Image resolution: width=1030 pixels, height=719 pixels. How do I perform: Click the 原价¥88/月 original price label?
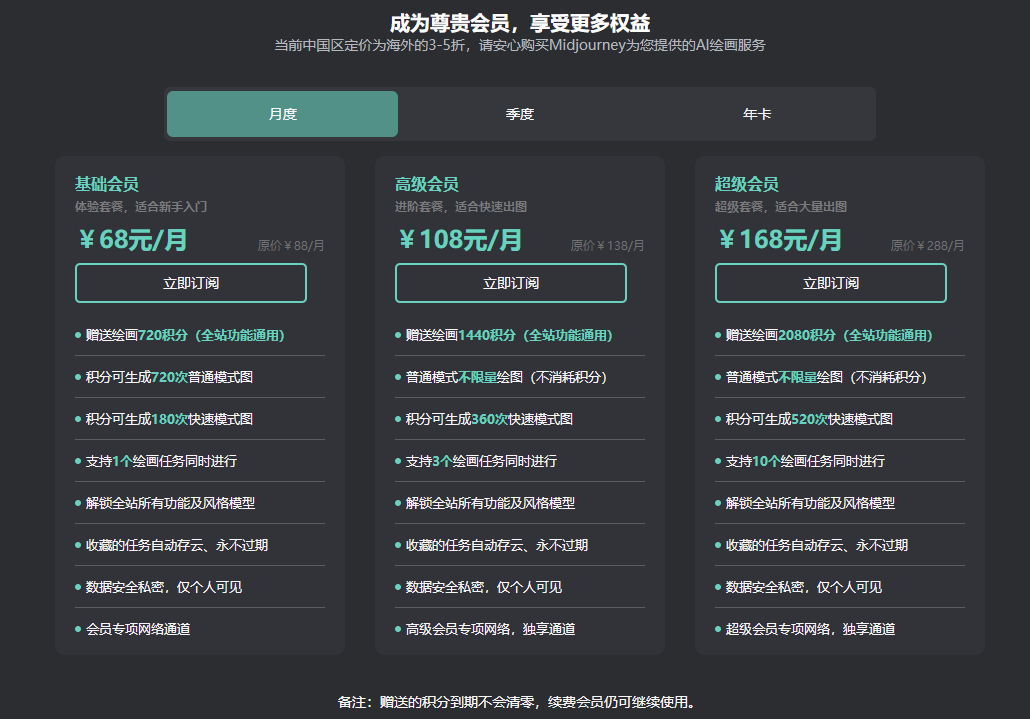(291, 245)
